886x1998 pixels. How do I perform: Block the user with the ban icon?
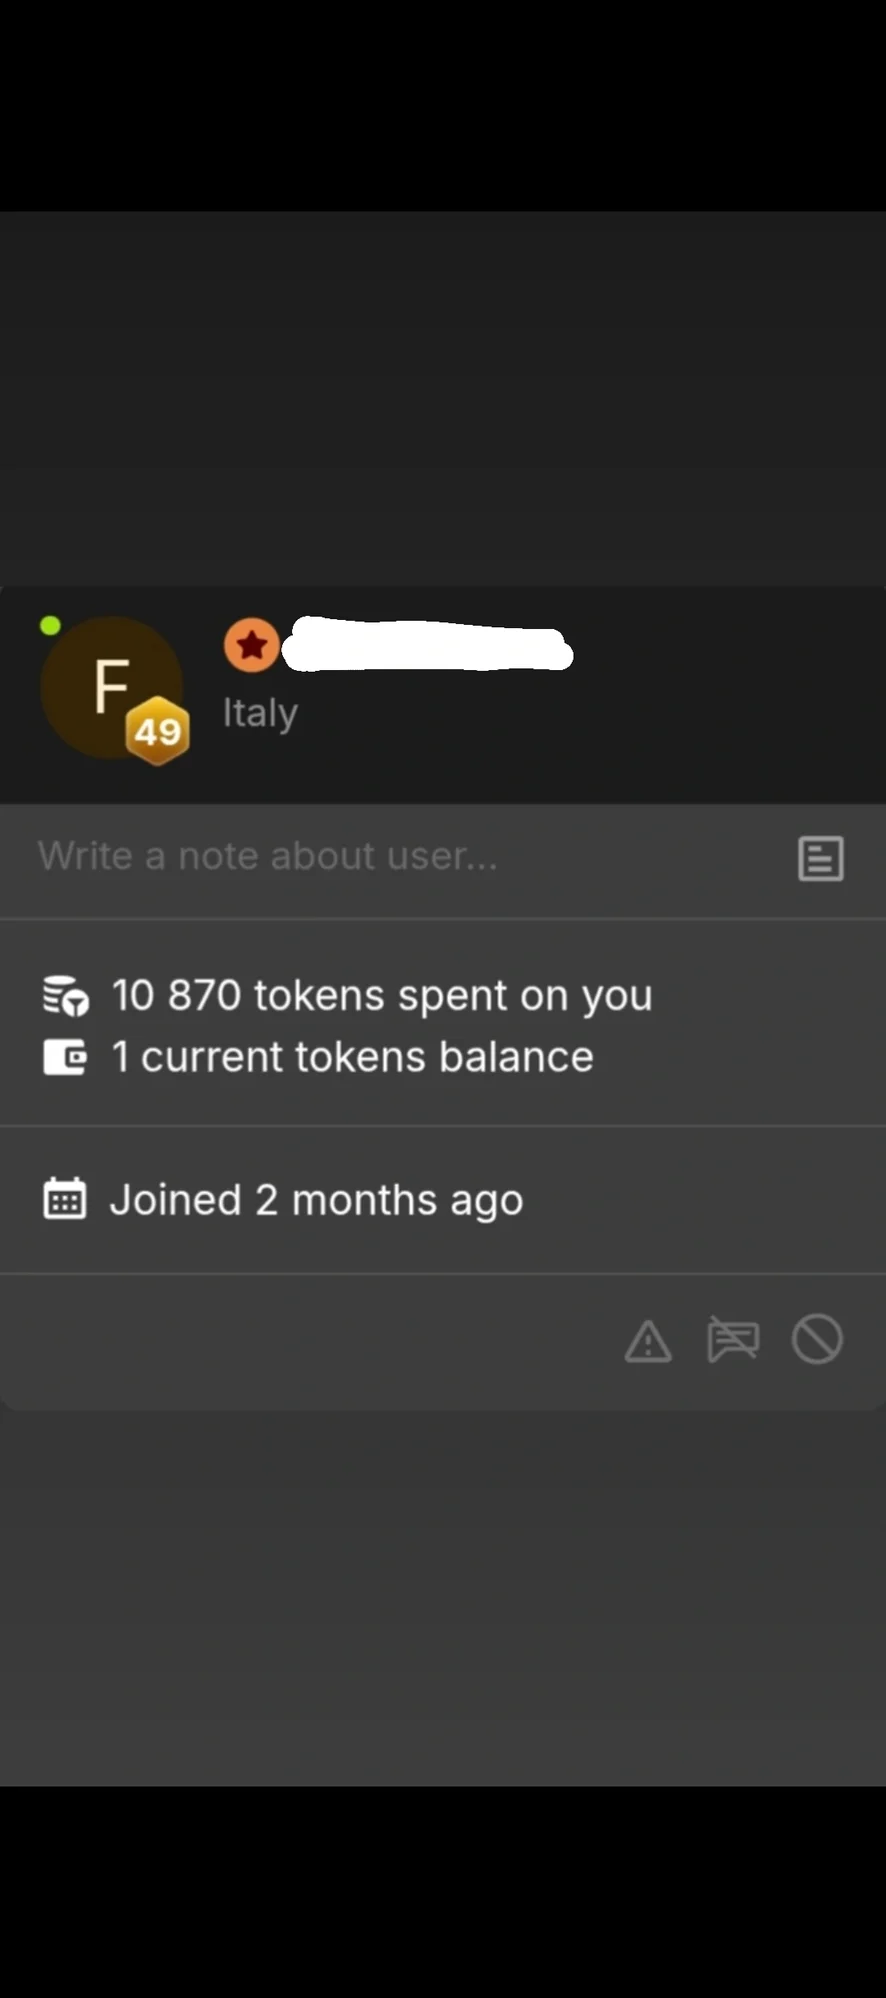[x=817, y=1339]
